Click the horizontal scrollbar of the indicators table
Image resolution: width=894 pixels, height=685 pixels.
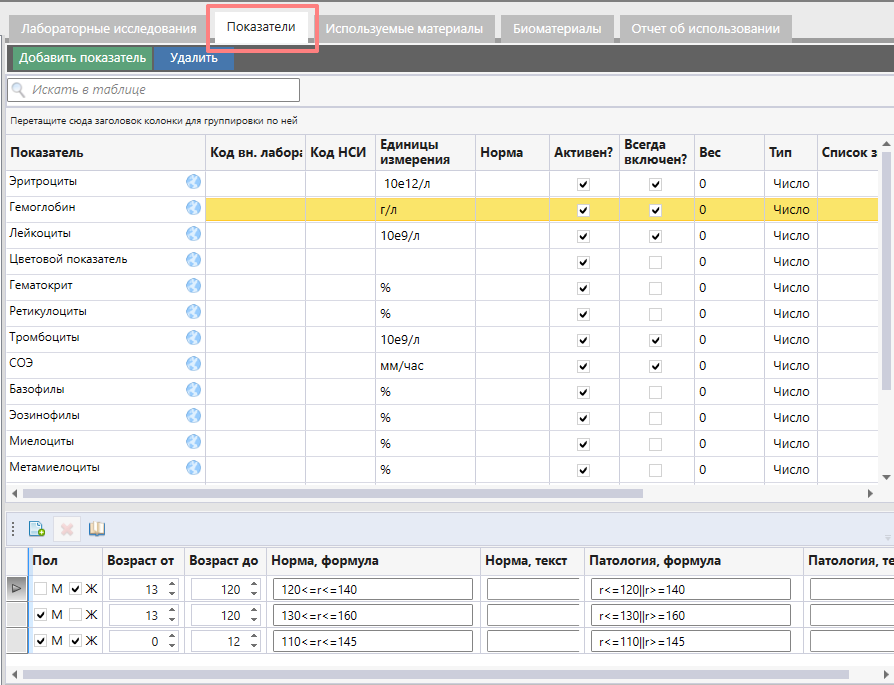coord(330,493)
